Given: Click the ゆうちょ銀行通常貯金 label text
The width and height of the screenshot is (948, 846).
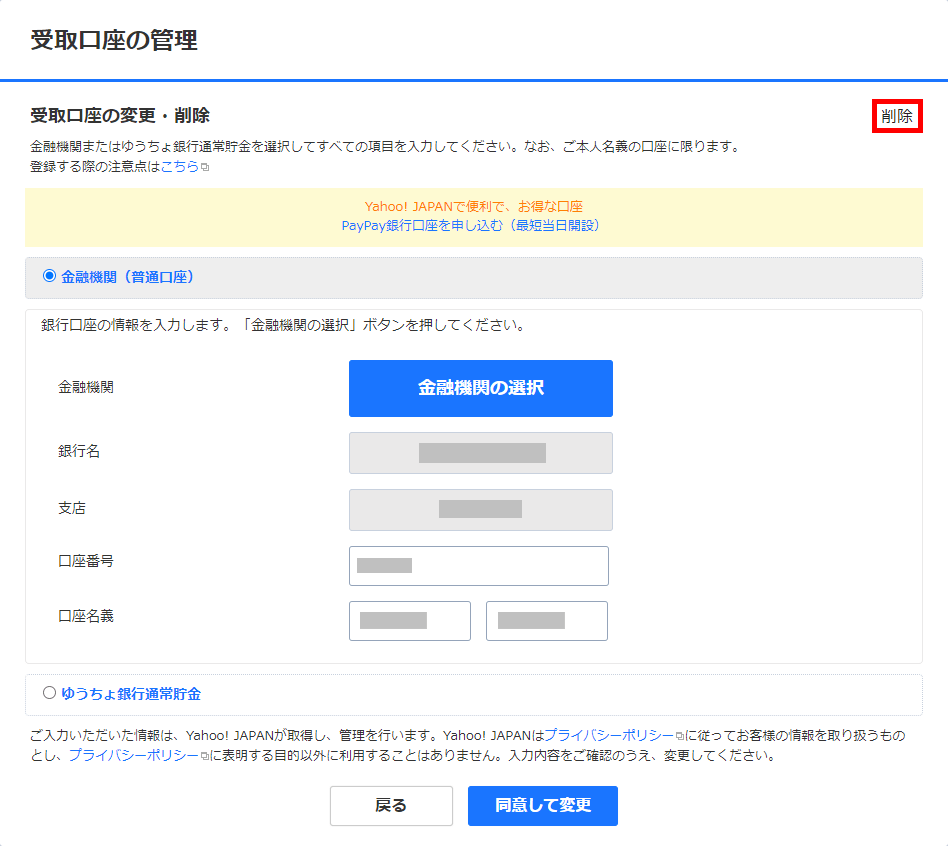Looking at the screenshot, I should (131, 694).
